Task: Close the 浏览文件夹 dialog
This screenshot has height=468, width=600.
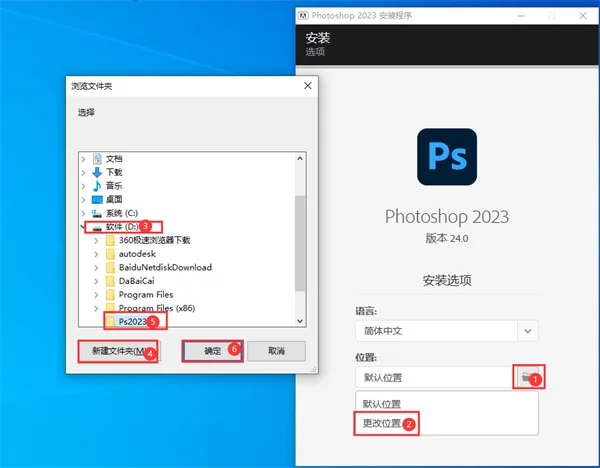Action: tap(308, 86)
